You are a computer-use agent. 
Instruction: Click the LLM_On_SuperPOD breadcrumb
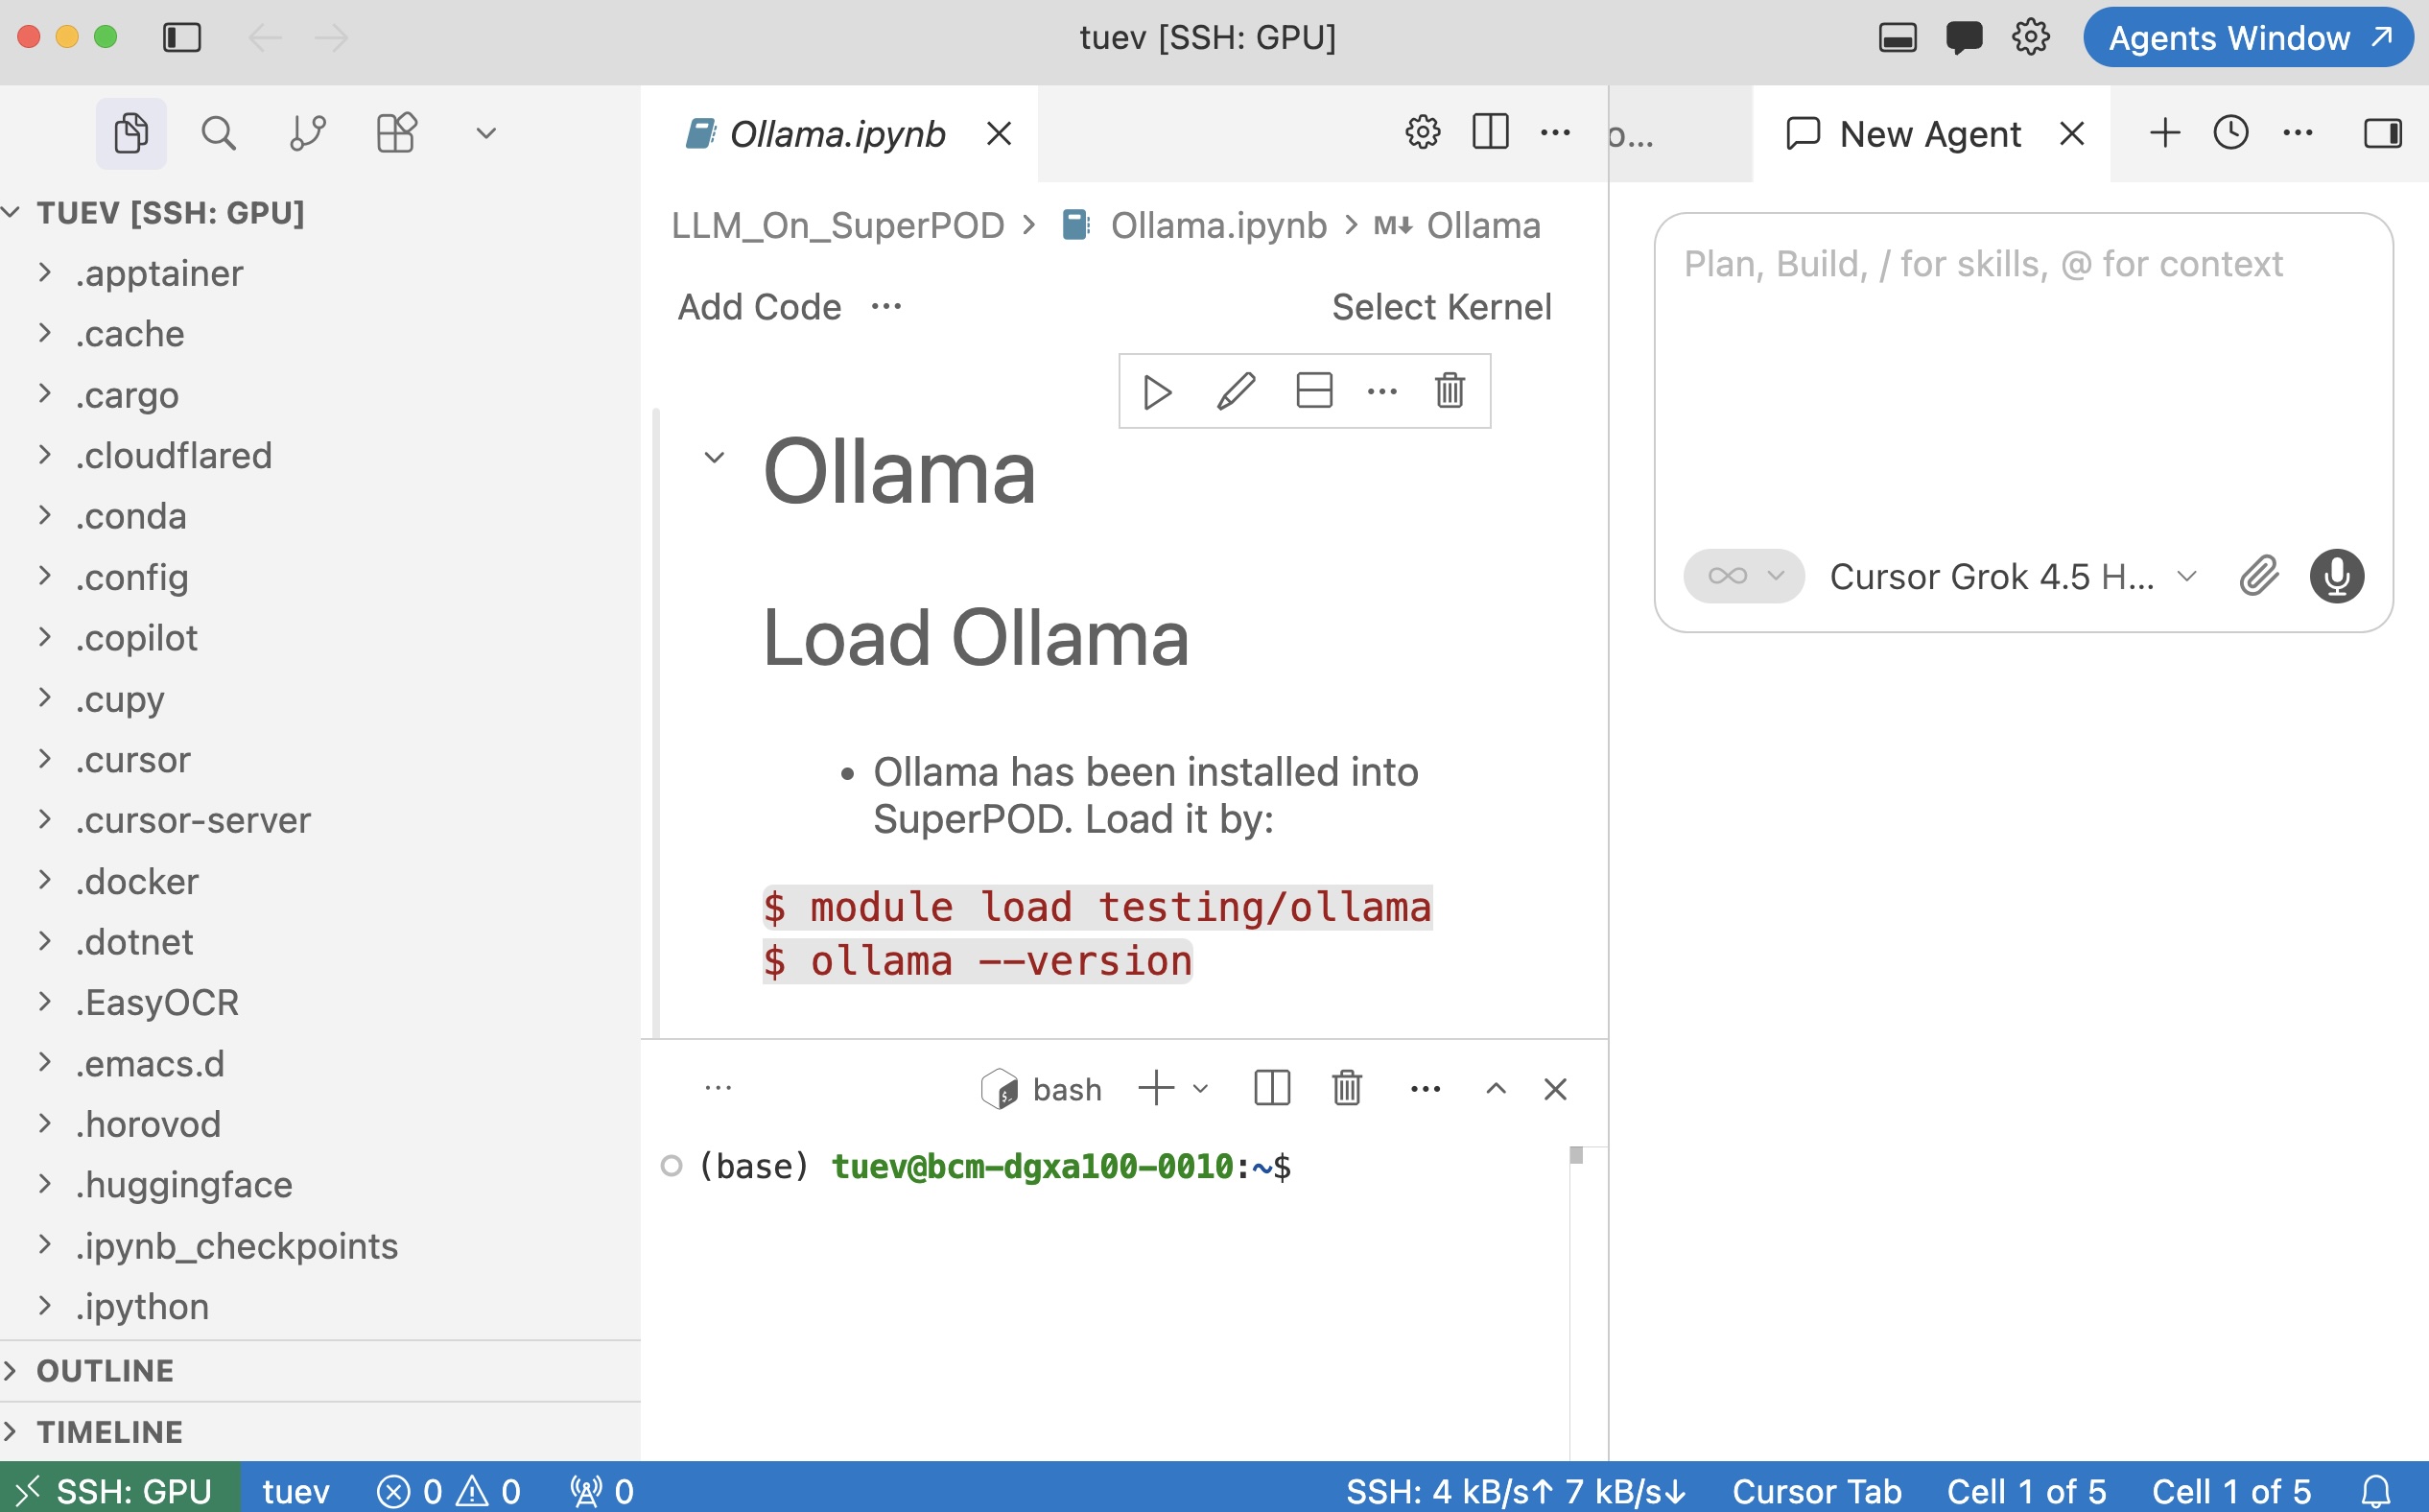838,226
